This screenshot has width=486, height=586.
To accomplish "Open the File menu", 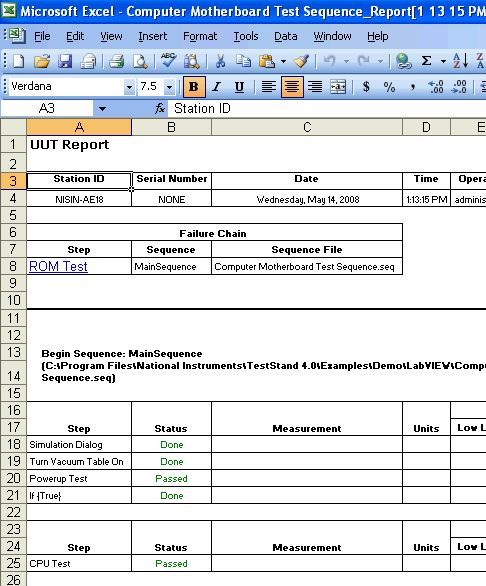I will pos(42,36).
